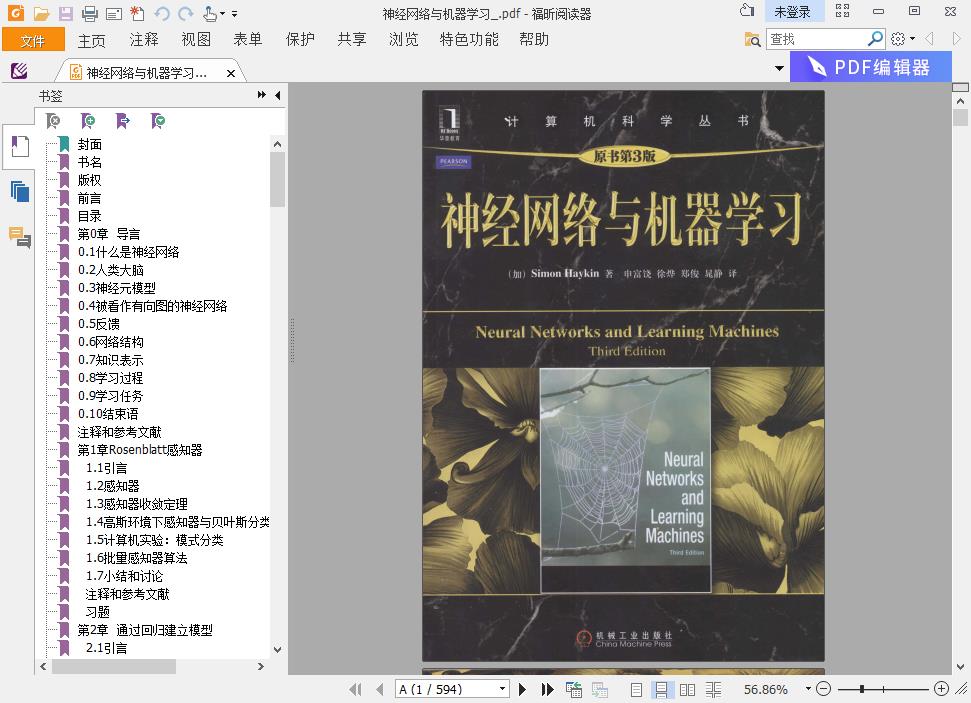Print the PDF using the printer icon
Viewport: 971px width, 703px height.
(90, 13)
